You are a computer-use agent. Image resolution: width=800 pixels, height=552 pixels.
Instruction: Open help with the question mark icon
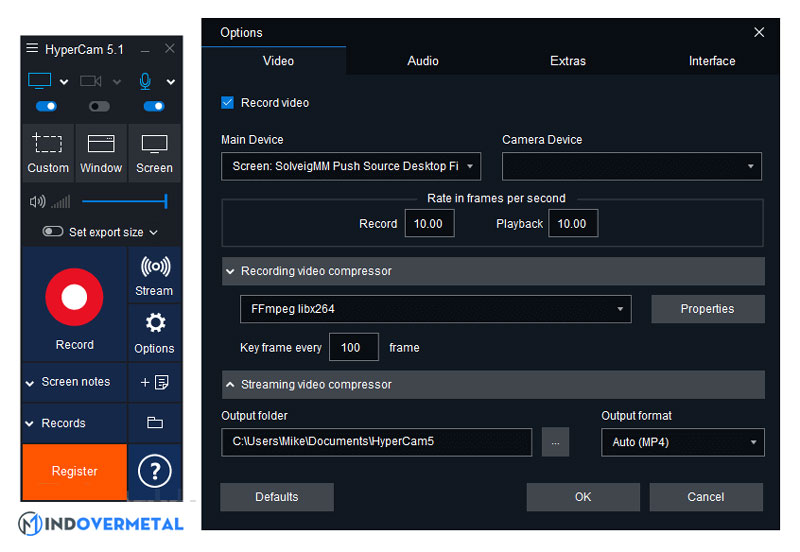pos(155,470)
